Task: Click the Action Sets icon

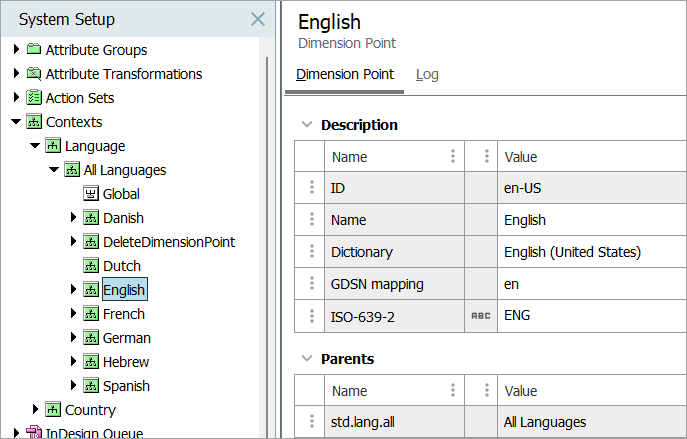Action: click(x=34, y=98)
